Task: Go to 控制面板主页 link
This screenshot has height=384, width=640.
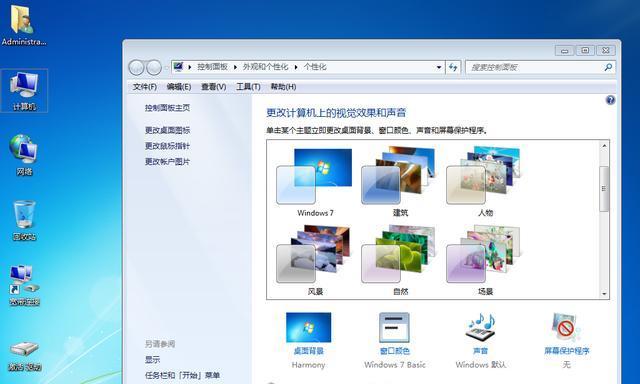Action: pos(167,108)
